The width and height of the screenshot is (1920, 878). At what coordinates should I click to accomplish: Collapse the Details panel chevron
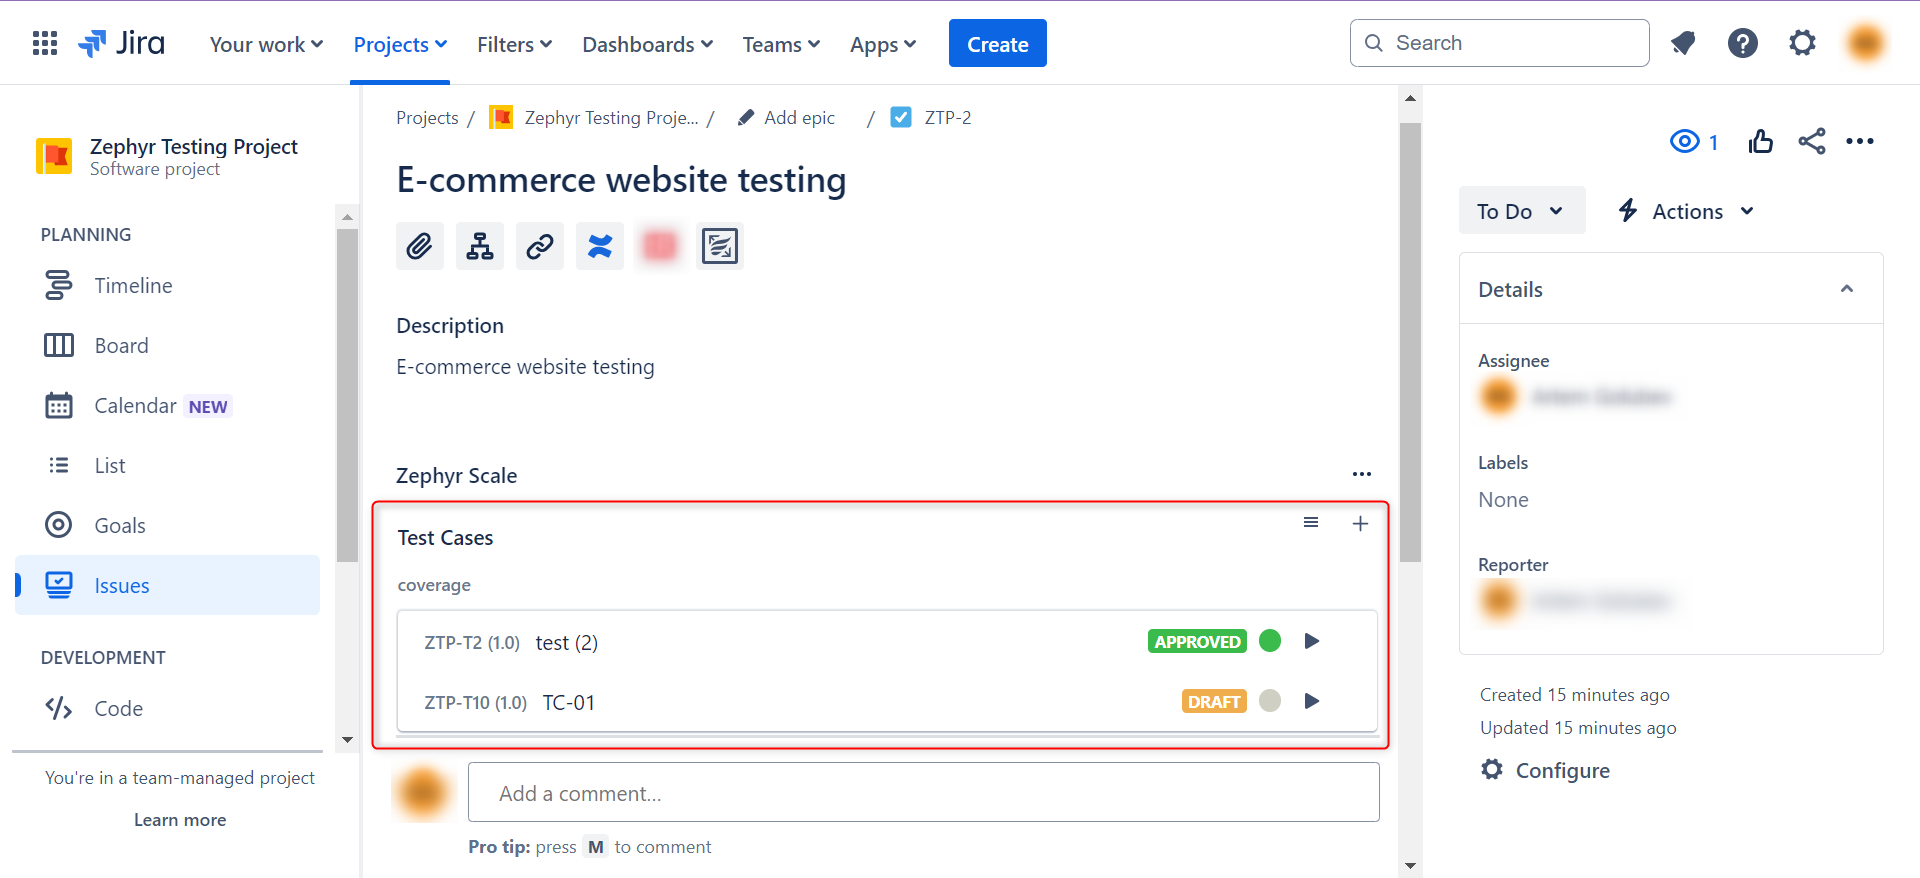tap(1846, 289)
